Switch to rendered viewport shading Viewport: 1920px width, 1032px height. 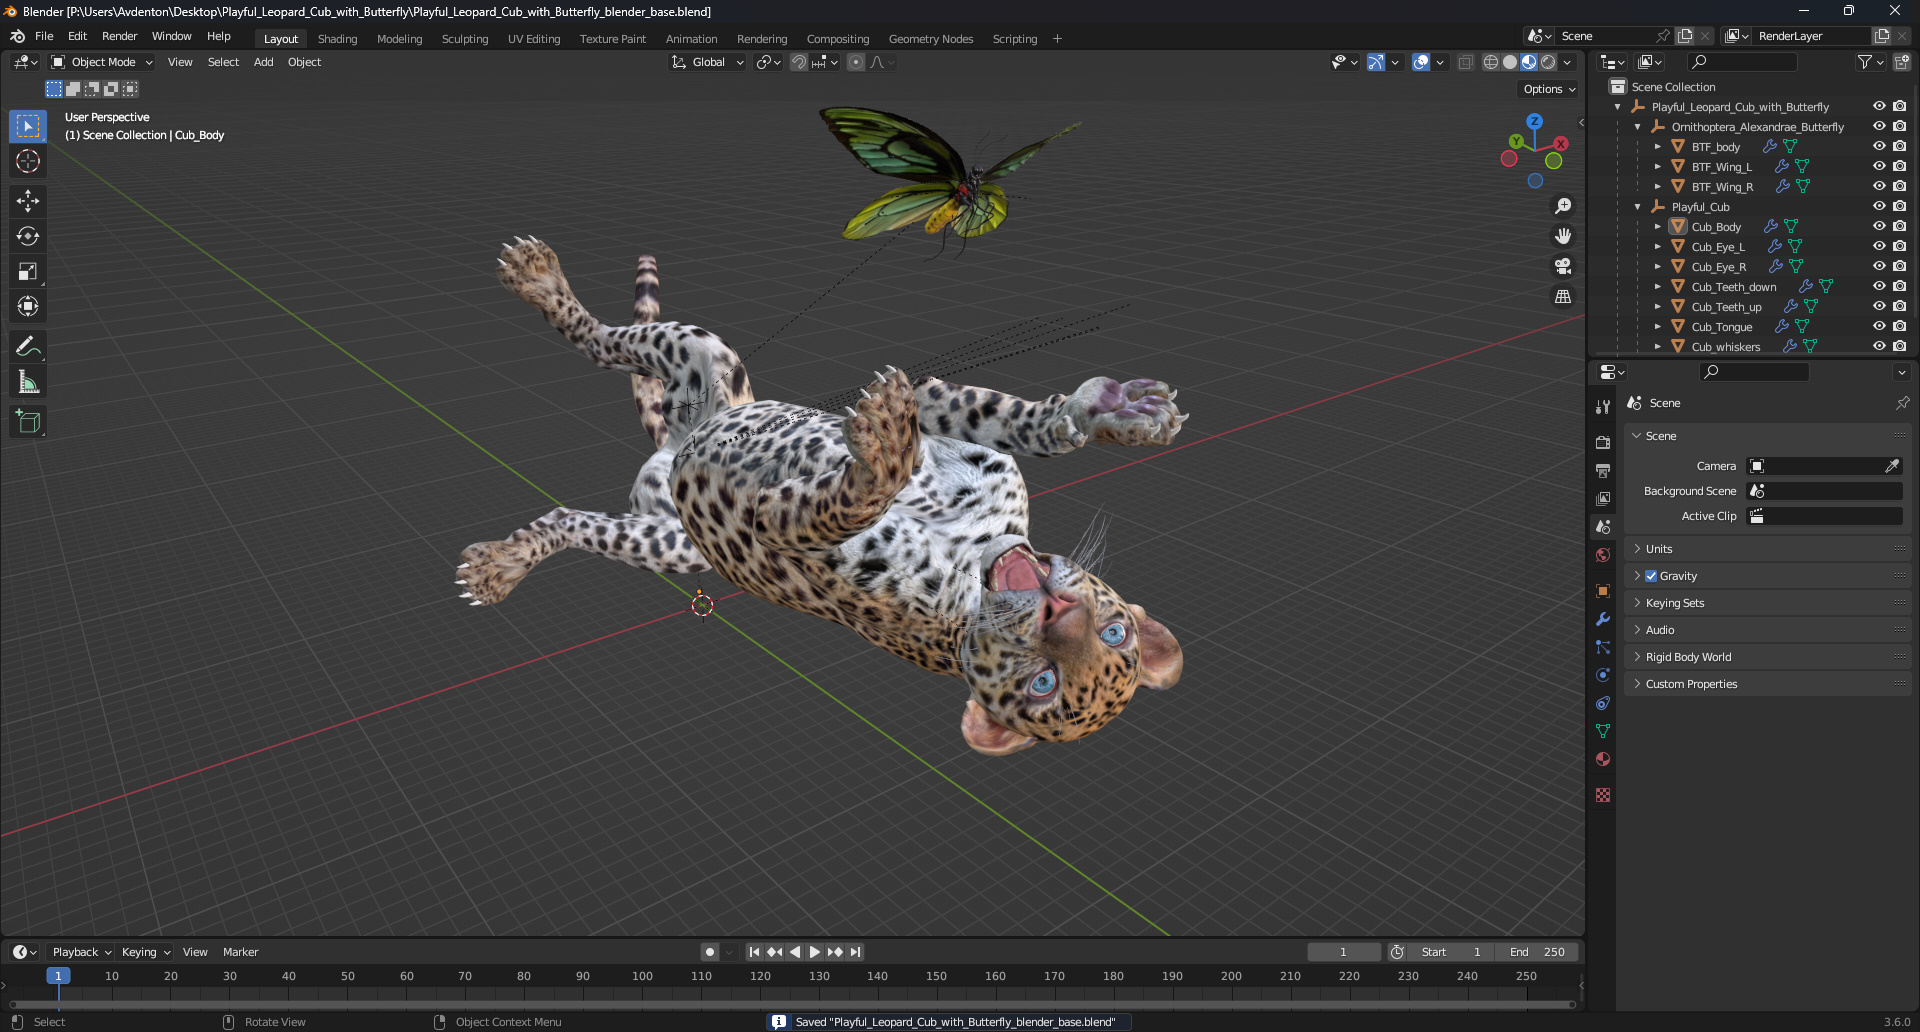click(1548, 62)
